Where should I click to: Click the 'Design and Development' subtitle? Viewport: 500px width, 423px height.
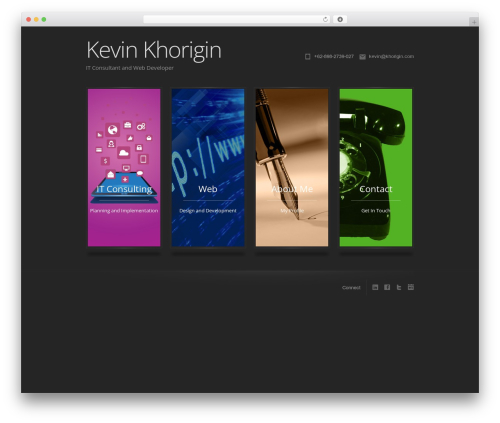click(x=208, y=211)
